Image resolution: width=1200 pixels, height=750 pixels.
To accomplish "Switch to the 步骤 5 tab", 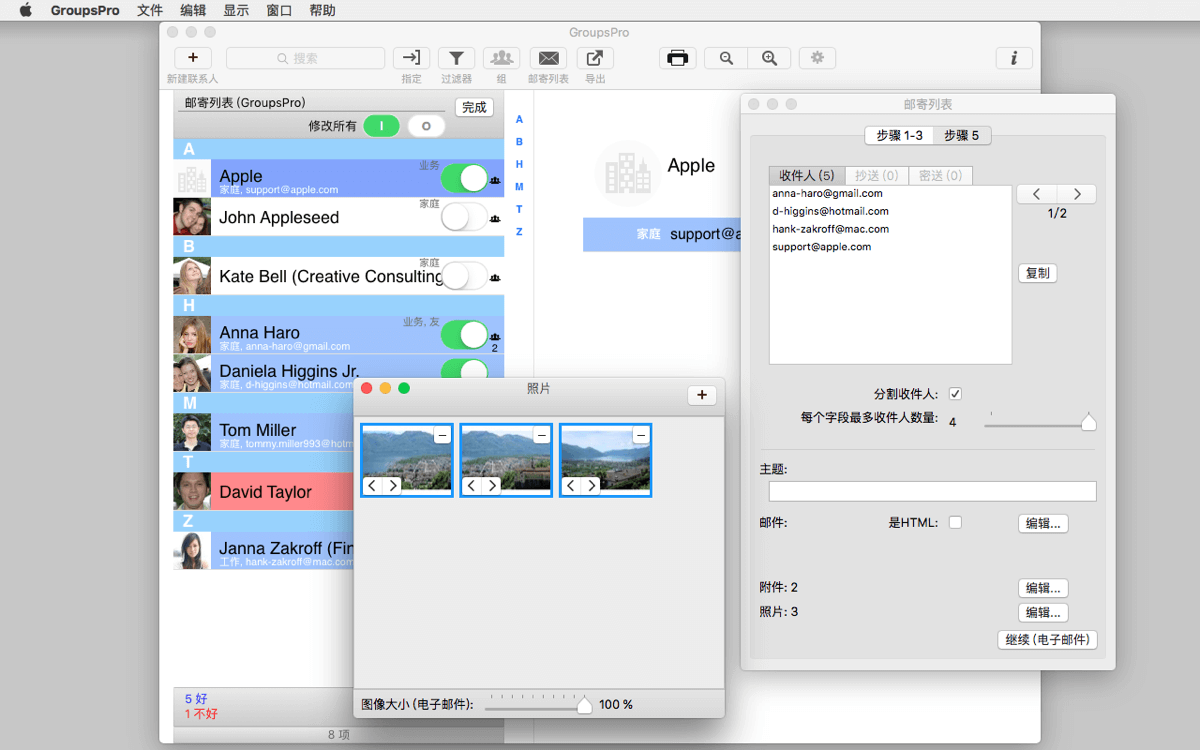I will (x=962, y=135).
